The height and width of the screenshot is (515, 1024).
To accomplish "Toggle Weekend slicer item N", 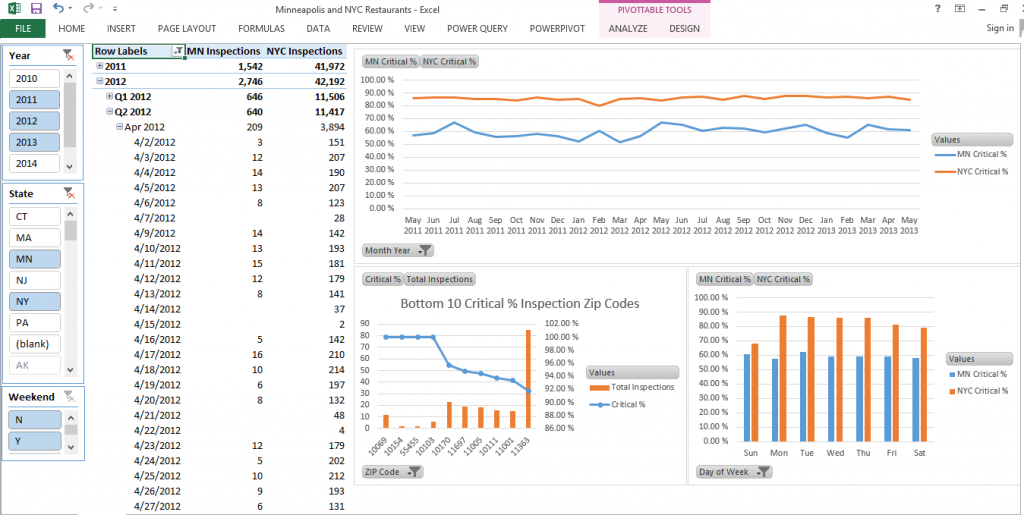I will pyautogui.click(x=35, y=420).
